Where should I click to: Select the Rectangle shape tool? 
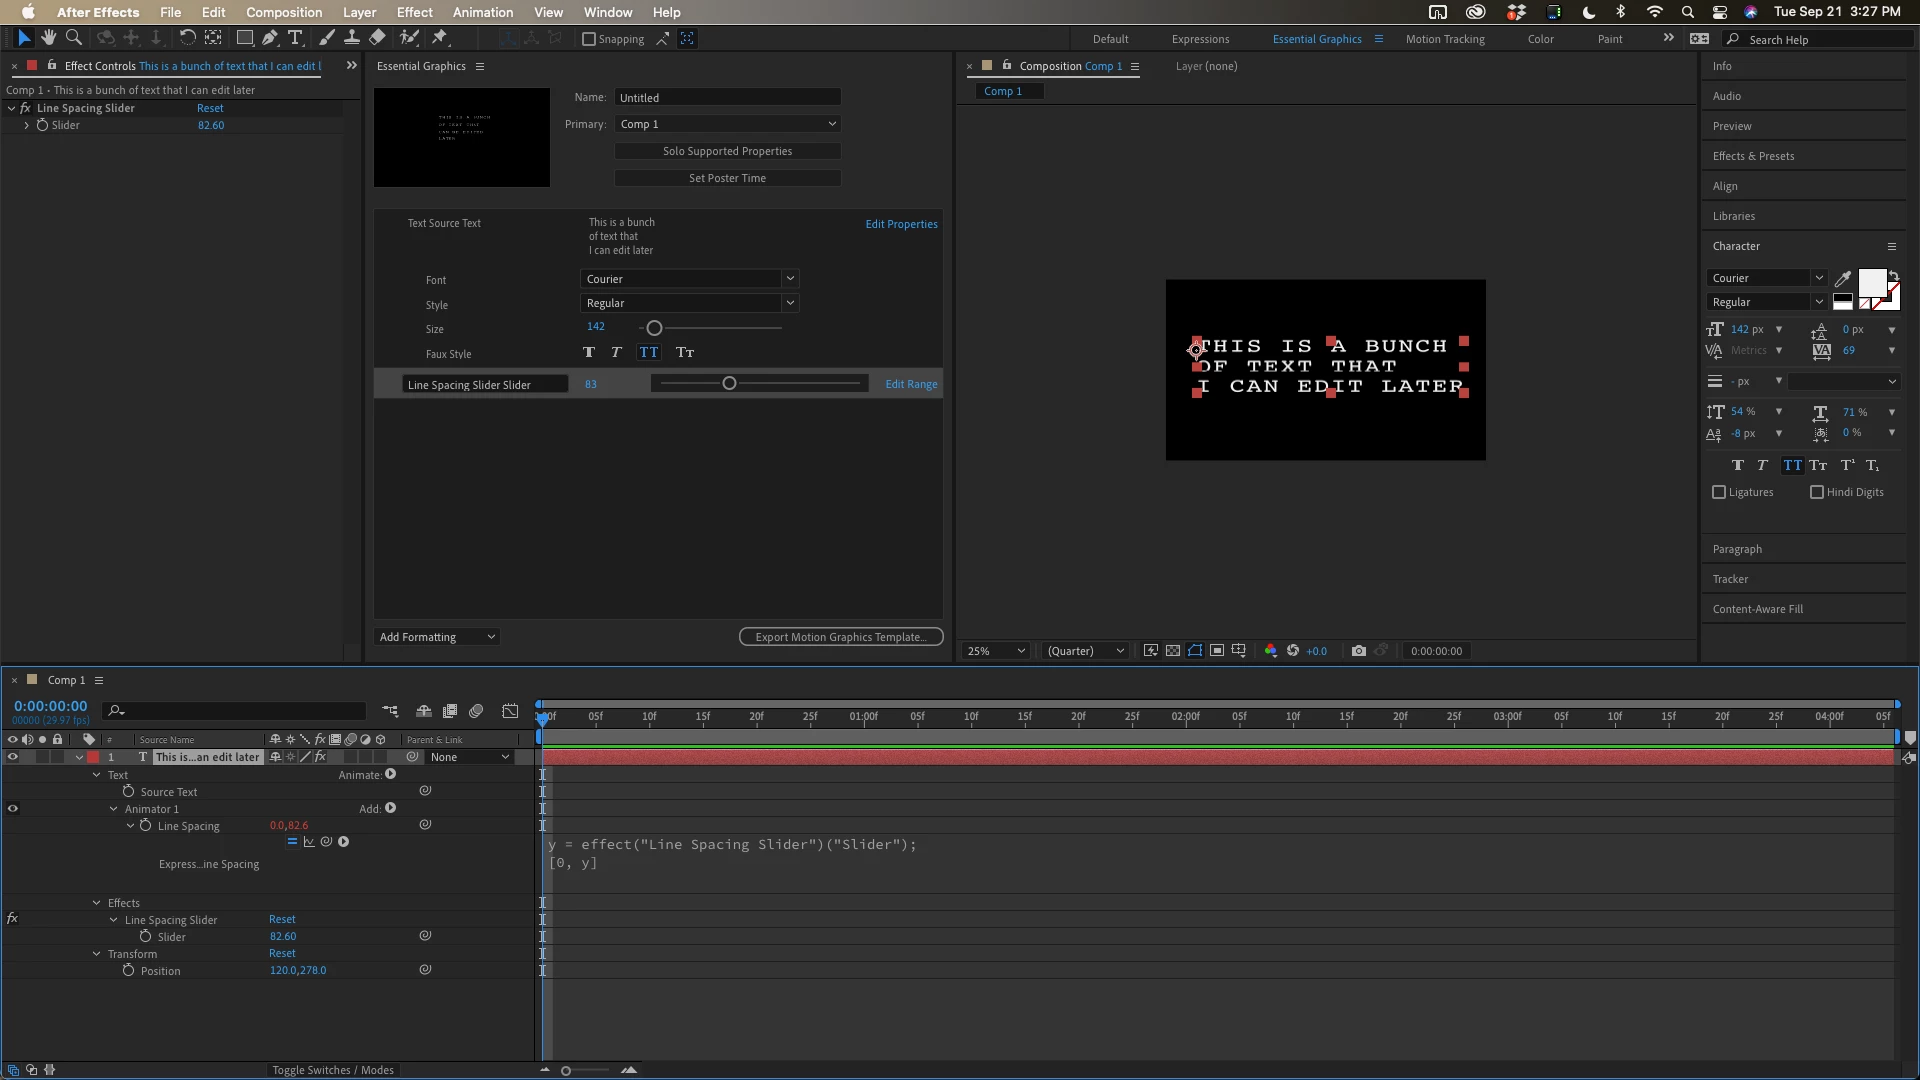coord(244,38)
